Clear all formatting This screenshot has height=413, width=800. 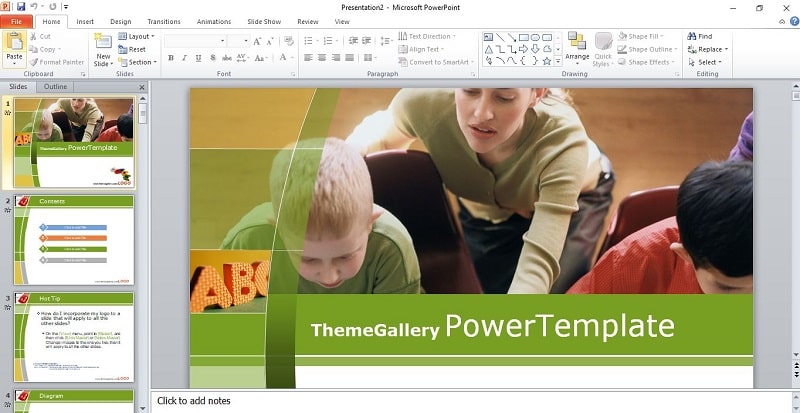pos(289,41)
